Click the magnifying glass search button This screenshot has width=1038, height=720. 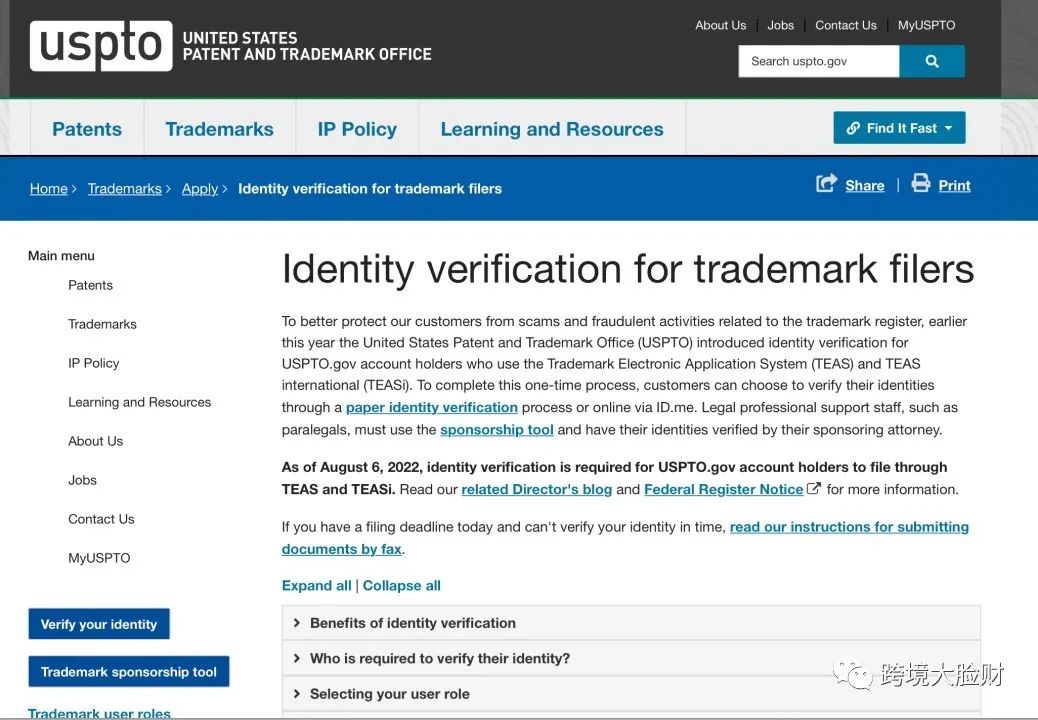(932, 61)
